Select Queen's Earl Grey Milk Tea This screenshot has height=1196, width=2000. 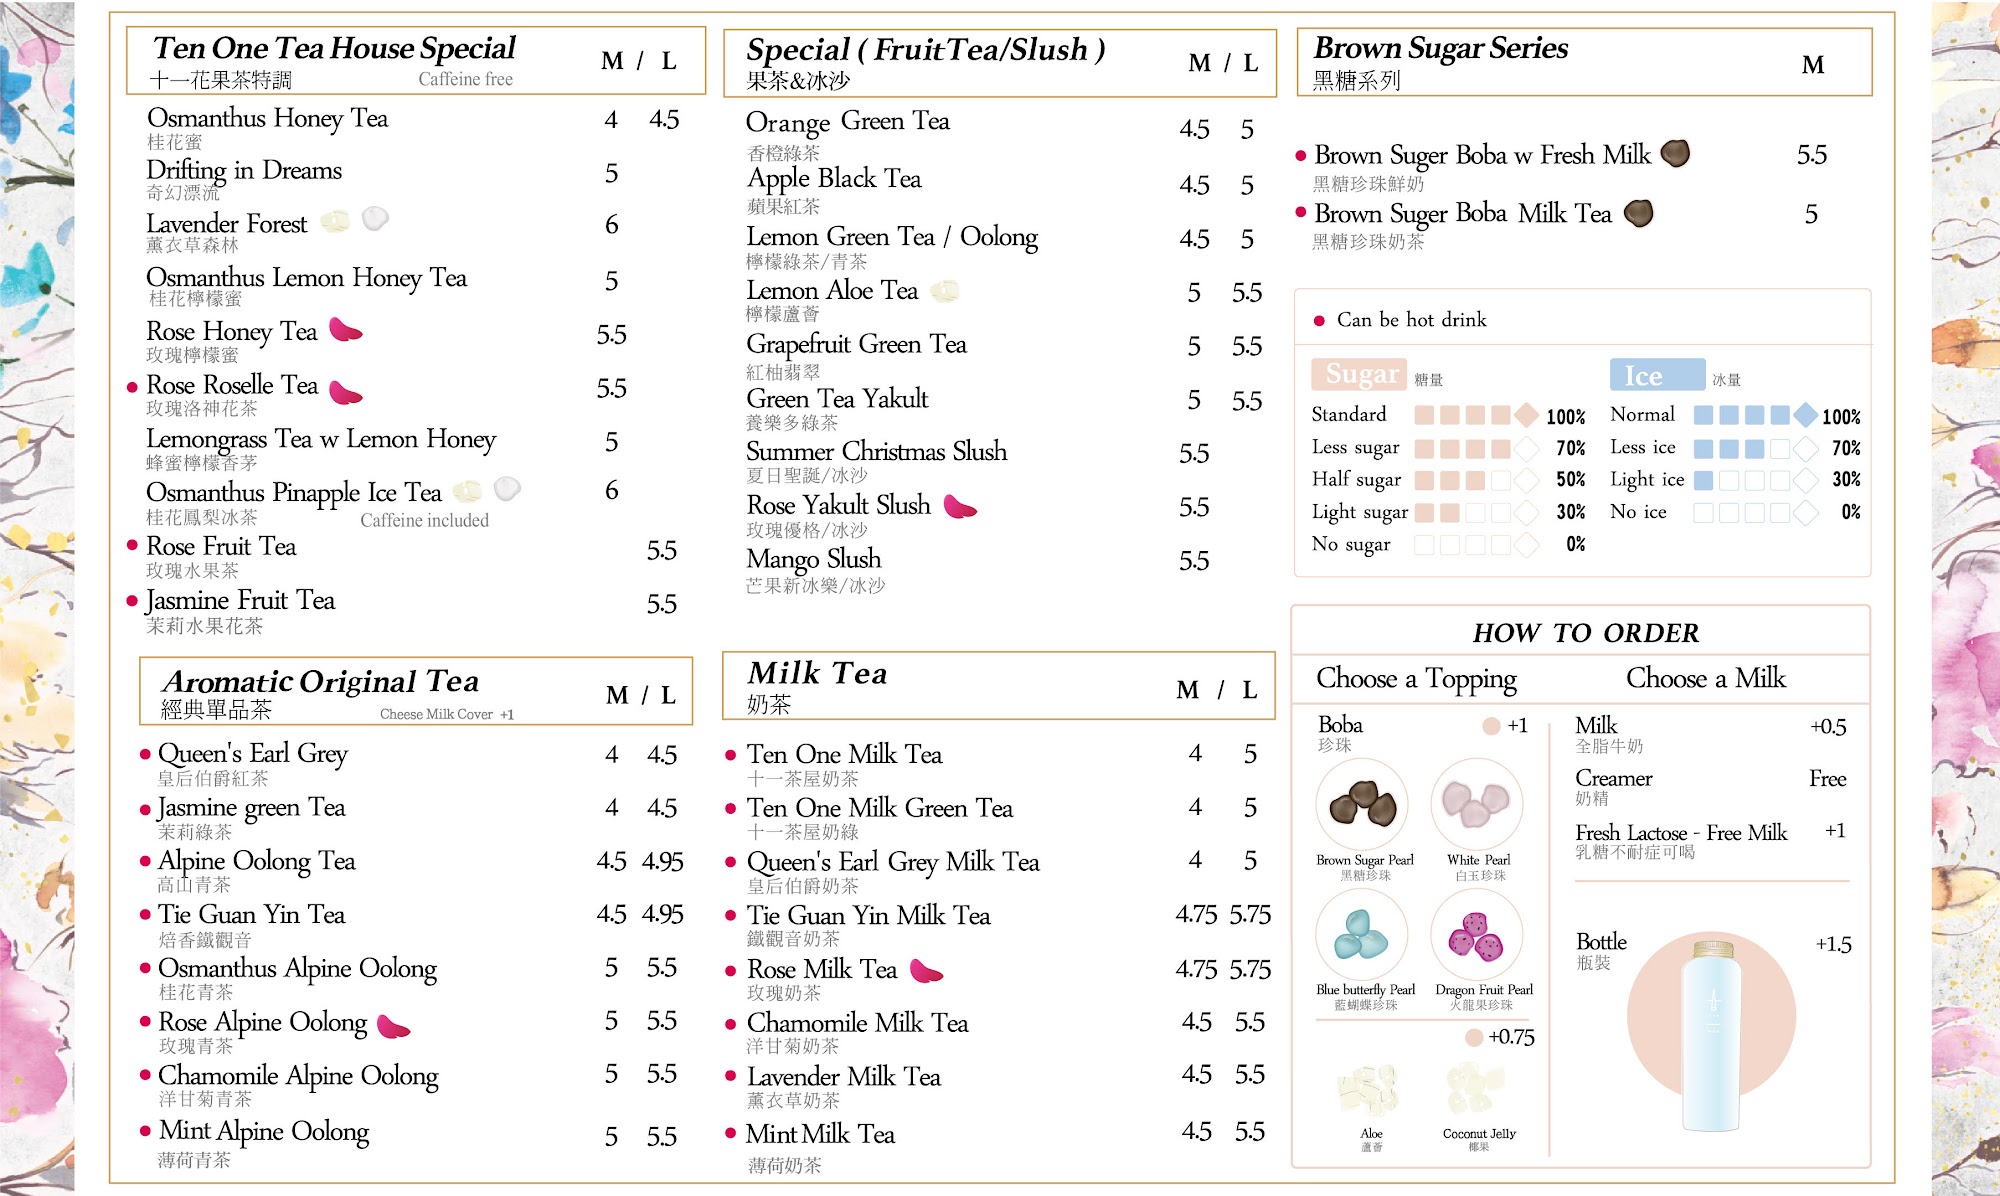pos(893,862)
